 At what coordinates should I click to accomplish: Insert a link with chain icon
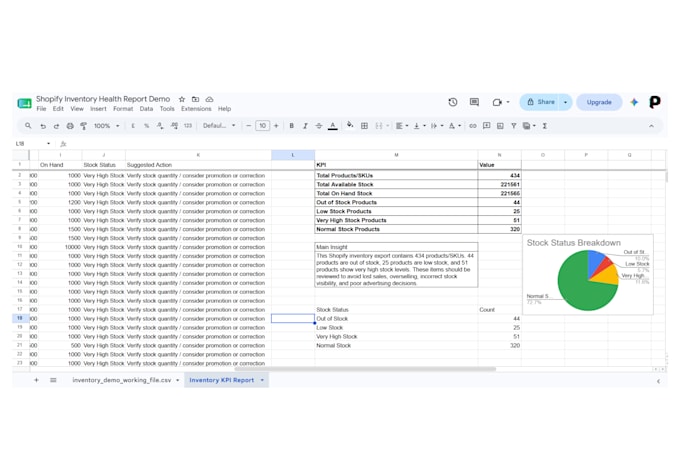point(473,126)
